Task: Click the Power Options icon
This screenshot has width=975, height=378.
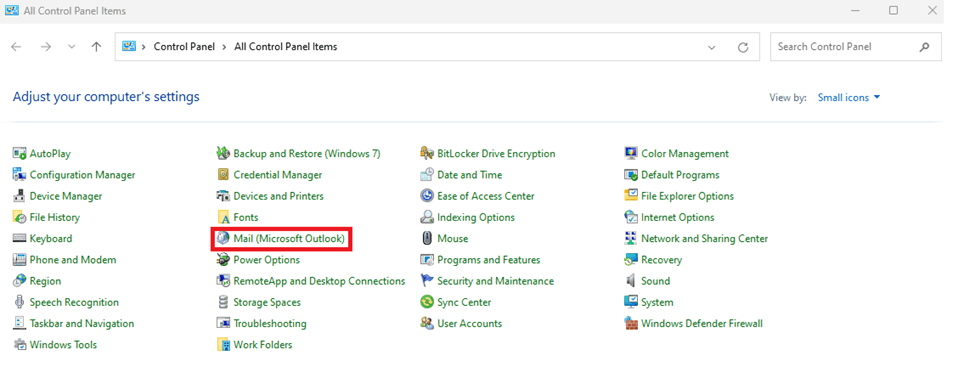Action: tap(223, 259)
